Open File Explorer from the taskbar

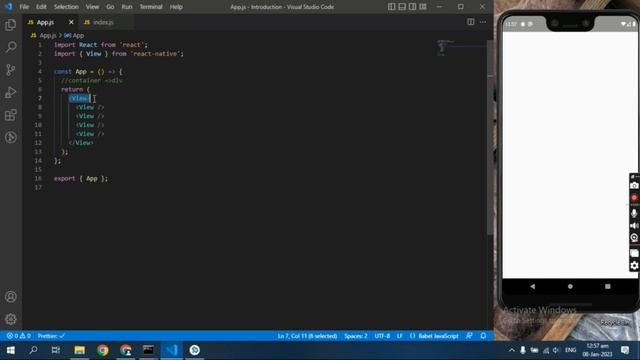point(79,350)
